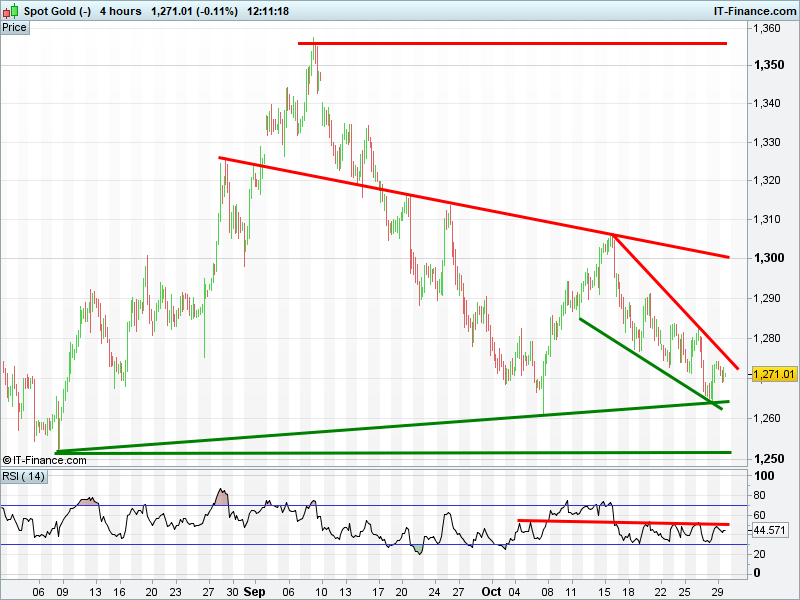800x600 pixels.
Task: Click the 23 date label on the time axis
Action: click(175, 592)
